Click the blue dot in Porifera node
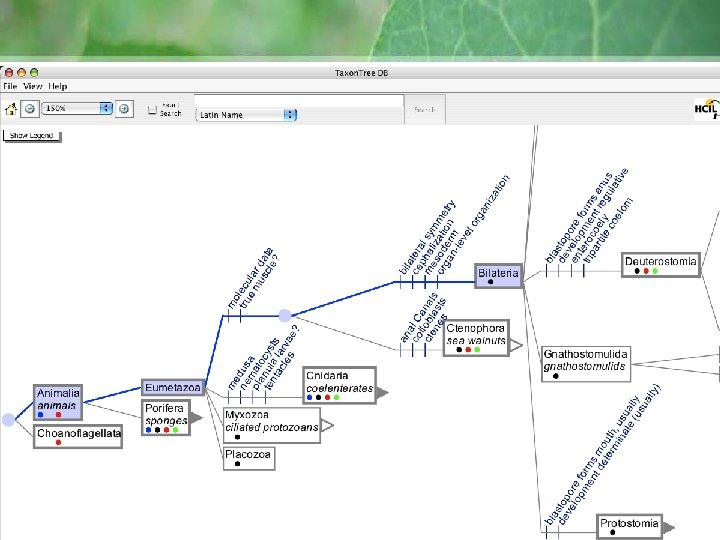 [x=148, y=430]
